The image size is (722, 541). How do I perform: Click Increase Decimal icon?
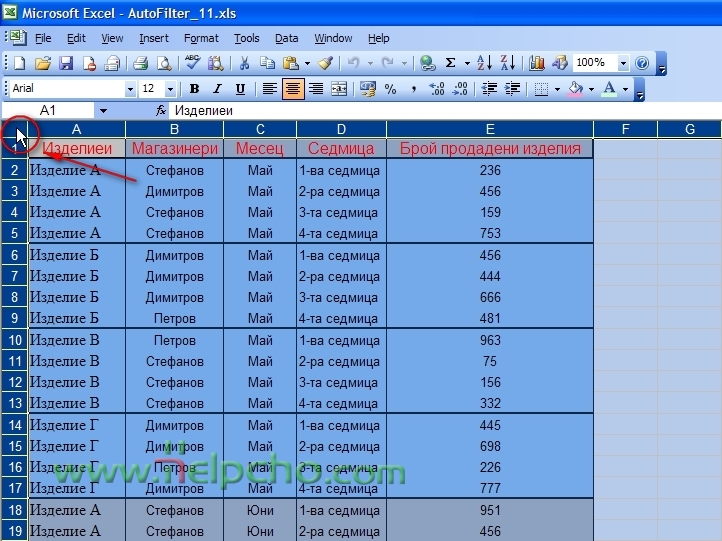point(437,88)
